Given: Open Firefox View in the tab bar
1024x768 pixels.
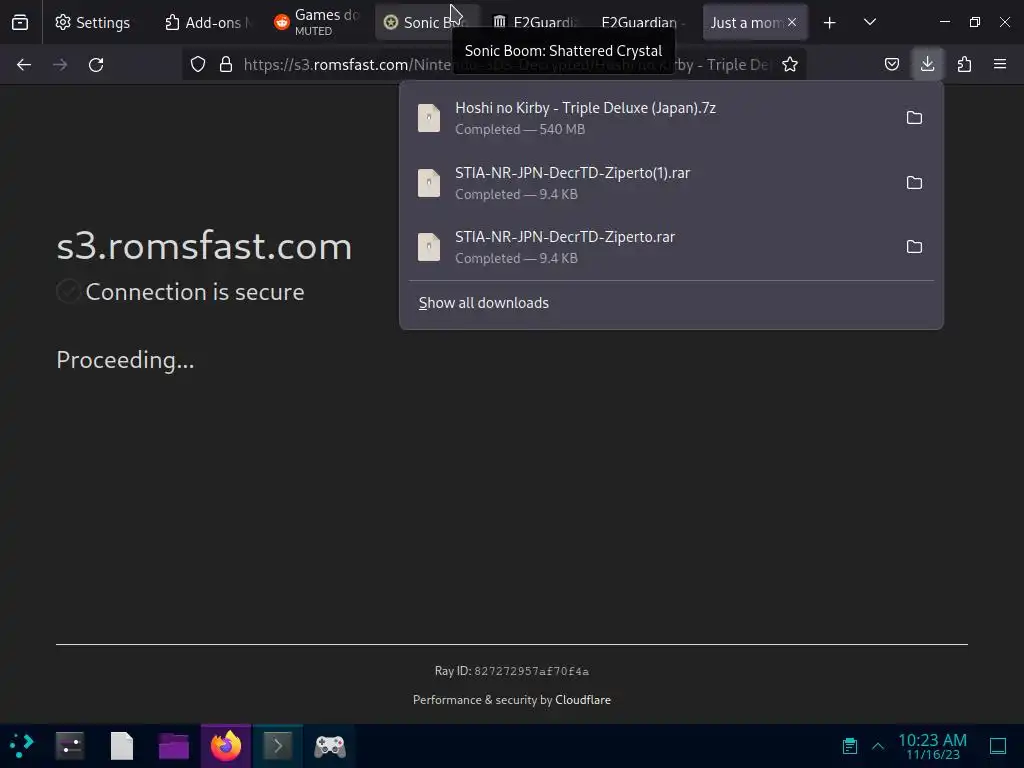Looking at the screenshot, I should click(x=20, y=22).
